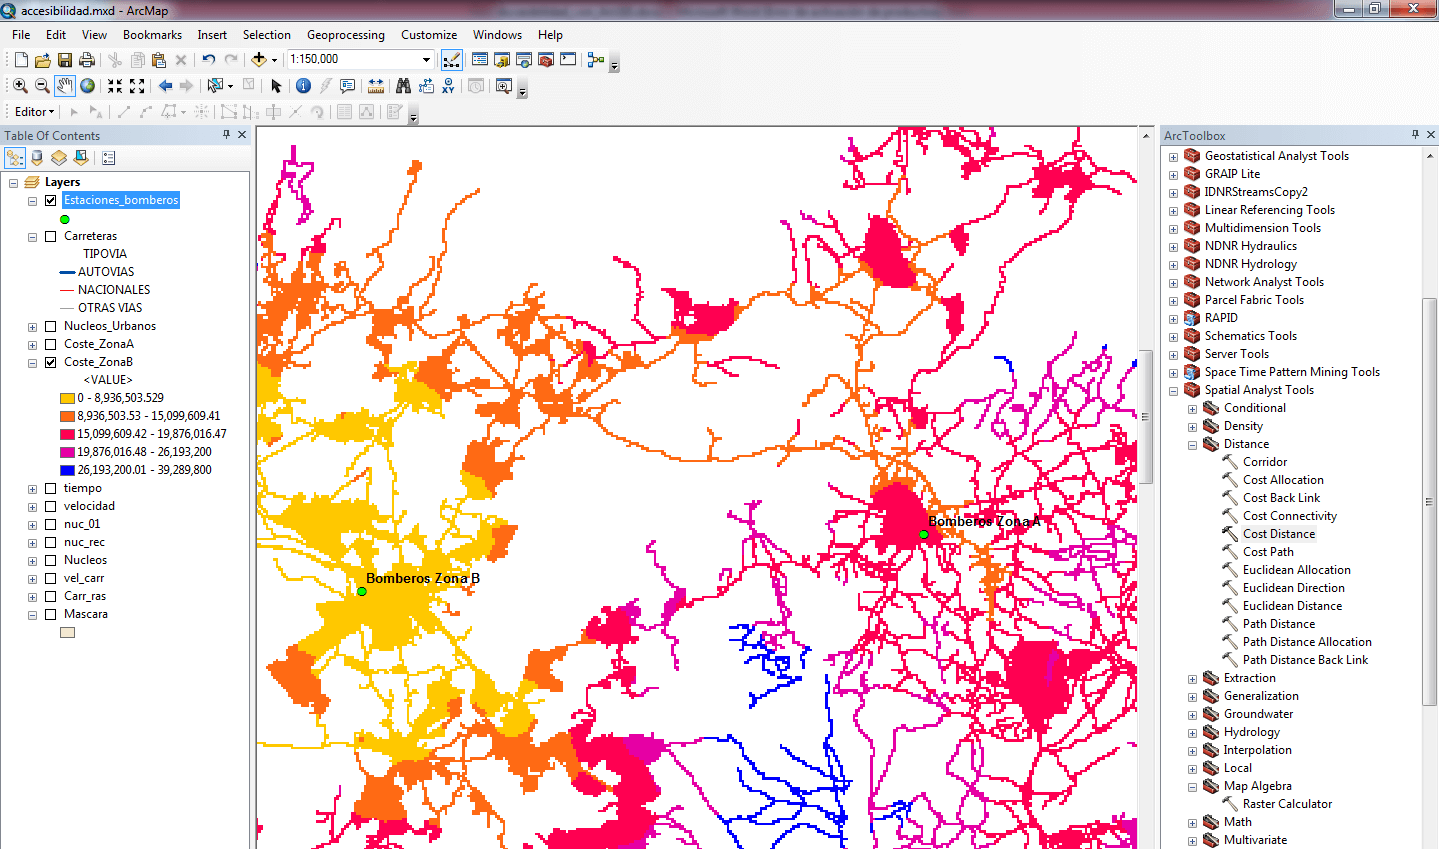Open the ModelBuilder window icon
The width and height of the screenshot is (1439, 849).
596,60
